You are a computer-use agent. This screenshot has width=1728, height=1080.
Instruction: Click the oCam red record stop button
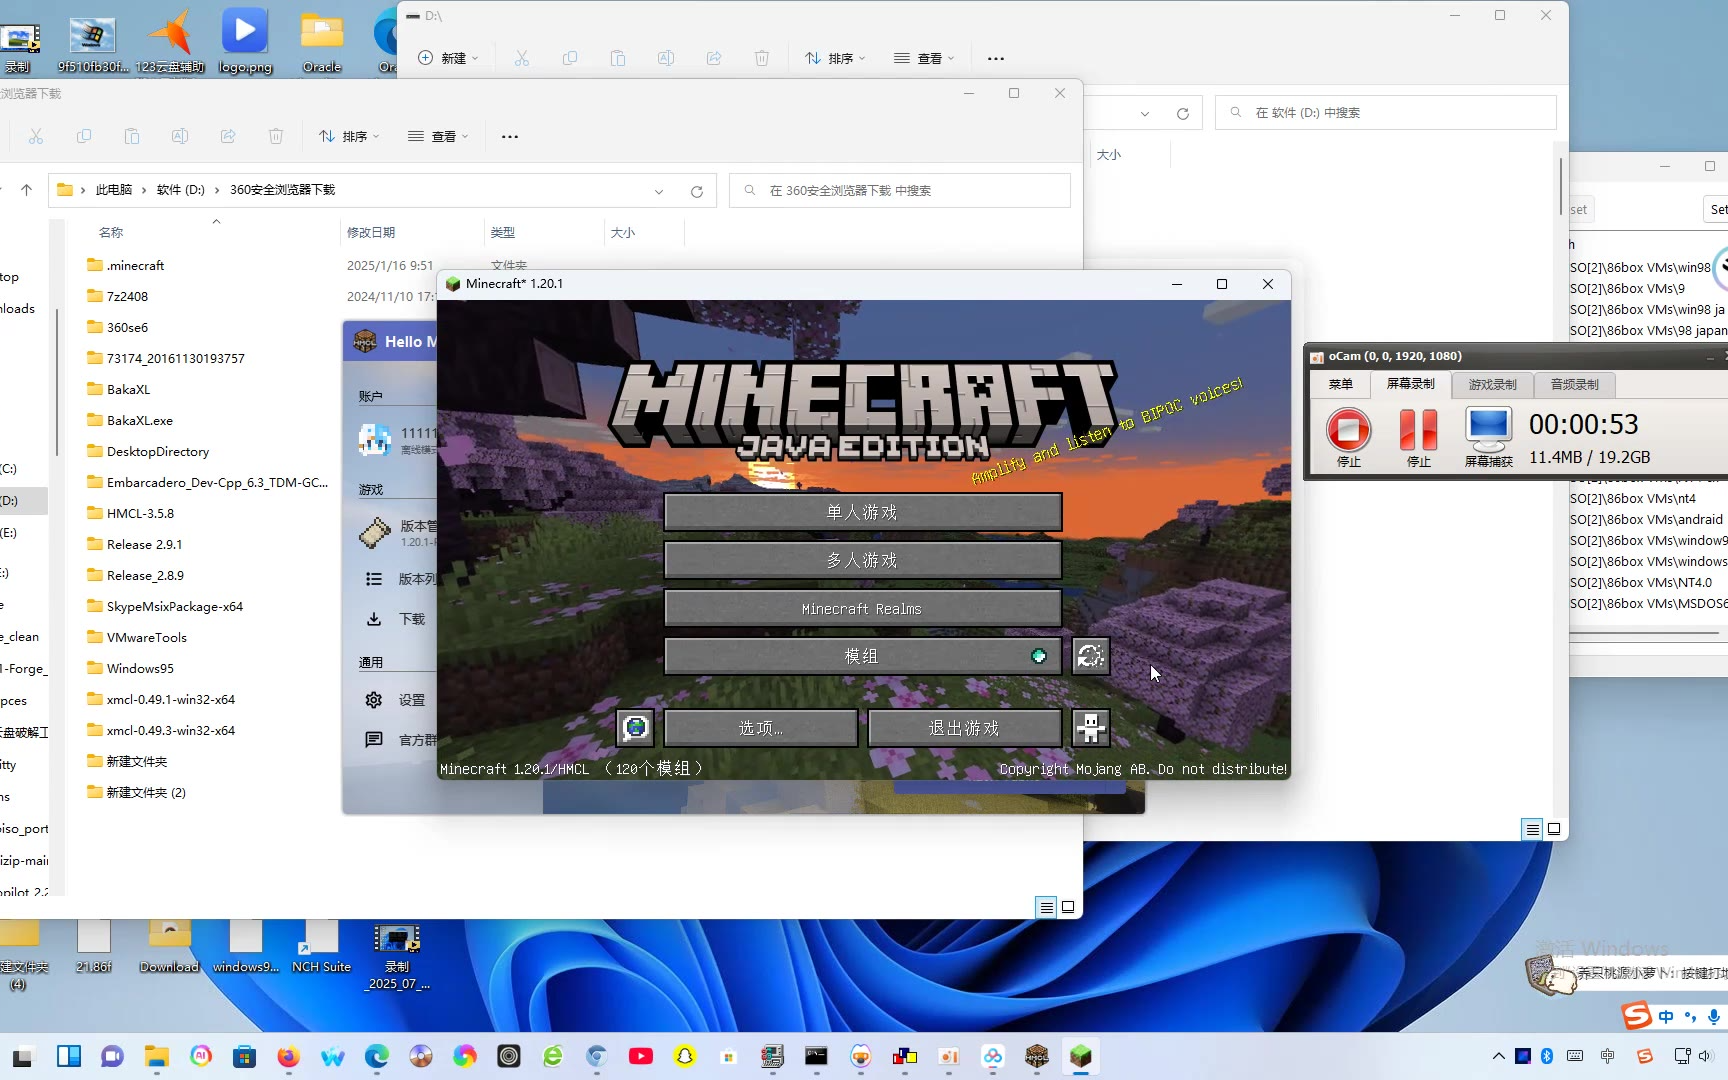pos(1348,430)
